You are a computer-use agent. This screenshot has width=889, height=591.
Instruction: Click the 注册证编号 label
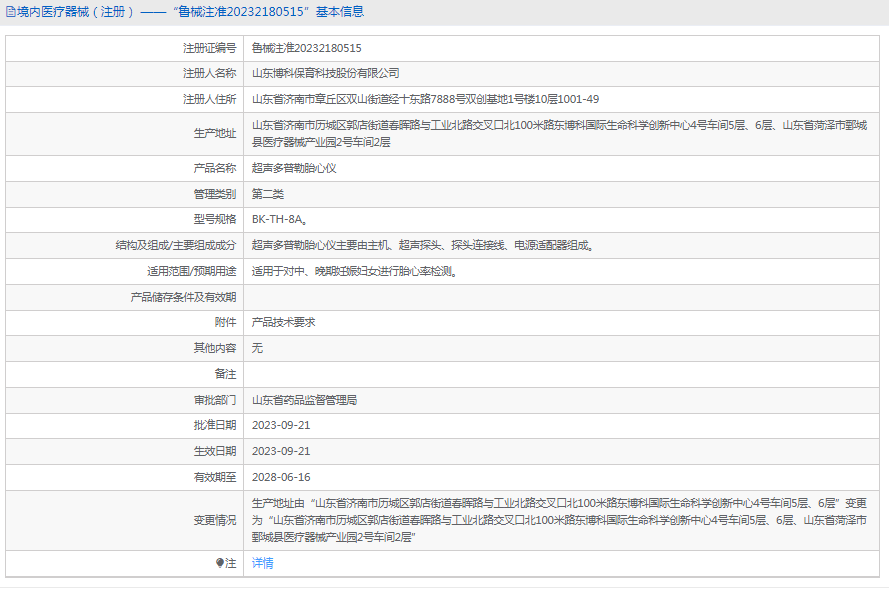point(209,48)
